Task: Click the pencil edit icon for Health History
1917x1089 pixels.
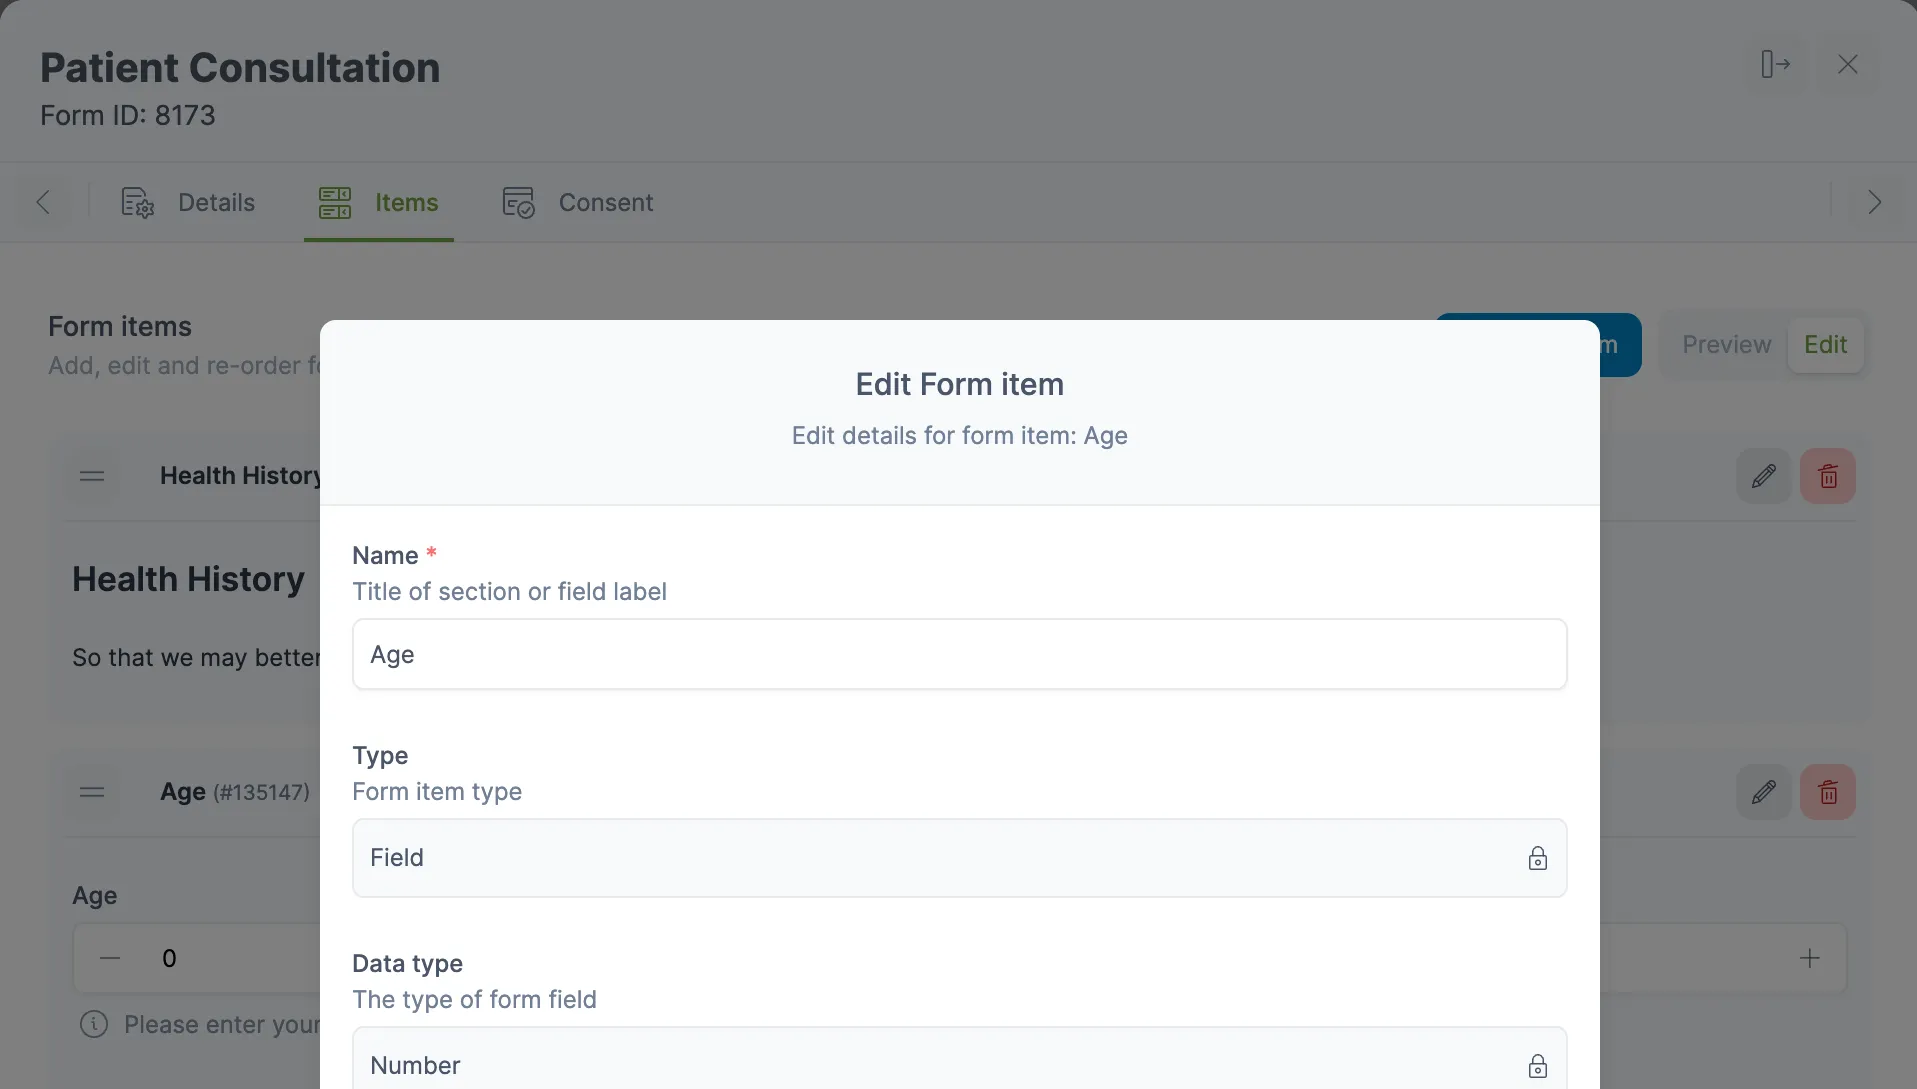Action: click(1763, 476)
